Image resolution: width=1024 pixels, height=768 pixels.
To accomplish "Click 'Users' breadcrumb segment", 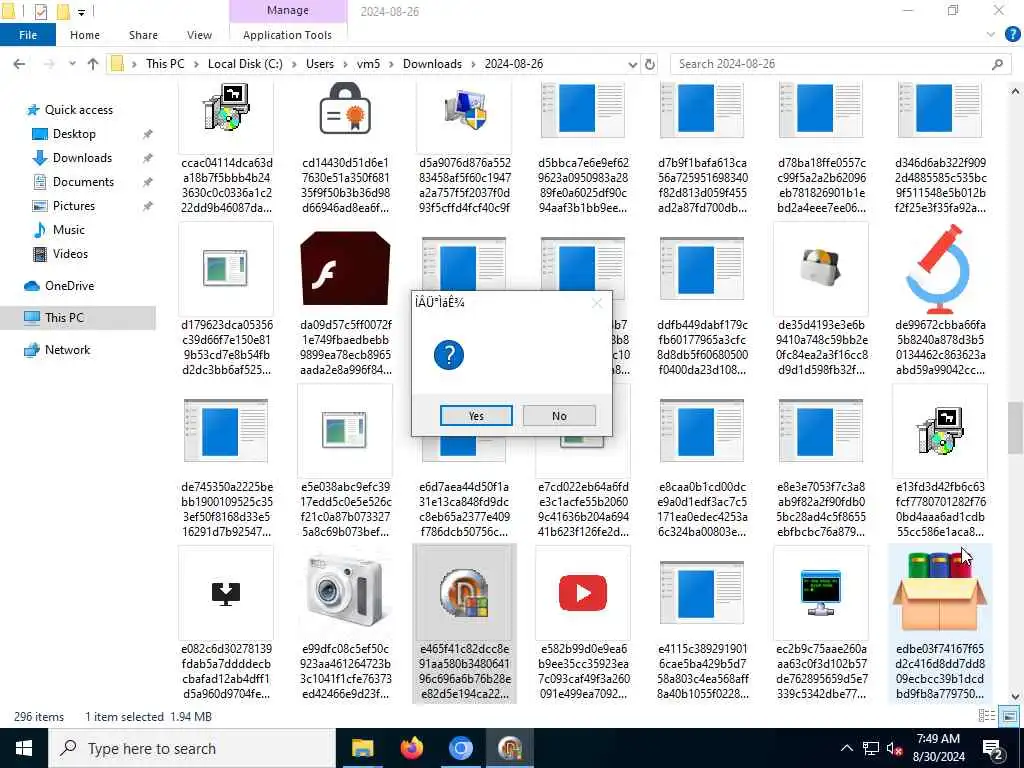I will (x=320, y=63).
